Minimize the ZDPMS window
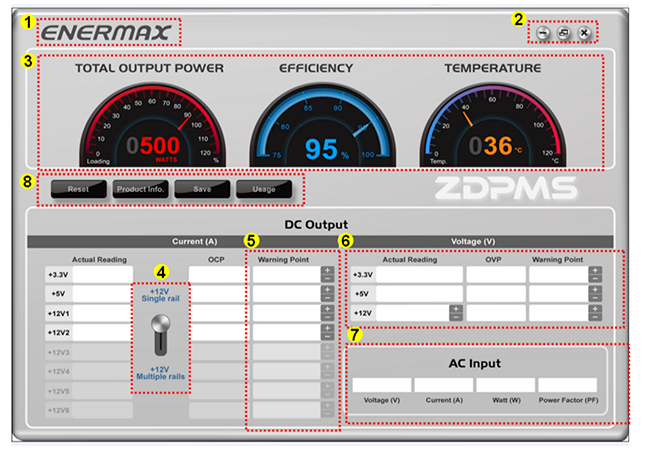This screenshot has width=650, height=457. tap(542, 33)
